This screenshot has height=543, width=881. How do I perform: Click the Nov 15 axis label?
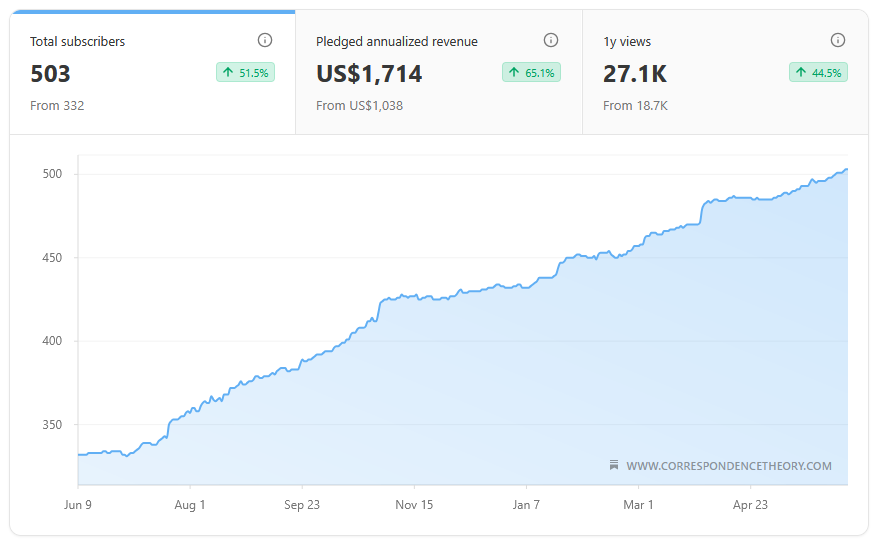click(414, 505)
